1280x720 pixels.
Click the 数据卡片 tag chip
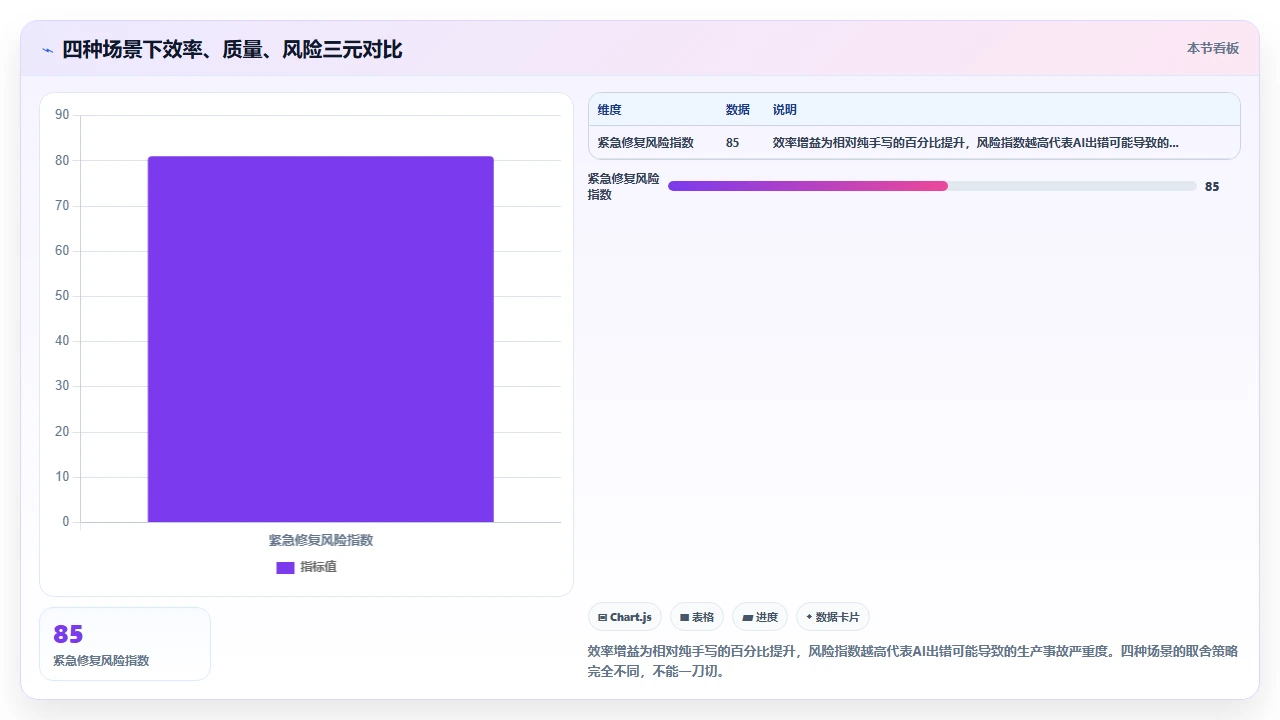pos(833,617)
